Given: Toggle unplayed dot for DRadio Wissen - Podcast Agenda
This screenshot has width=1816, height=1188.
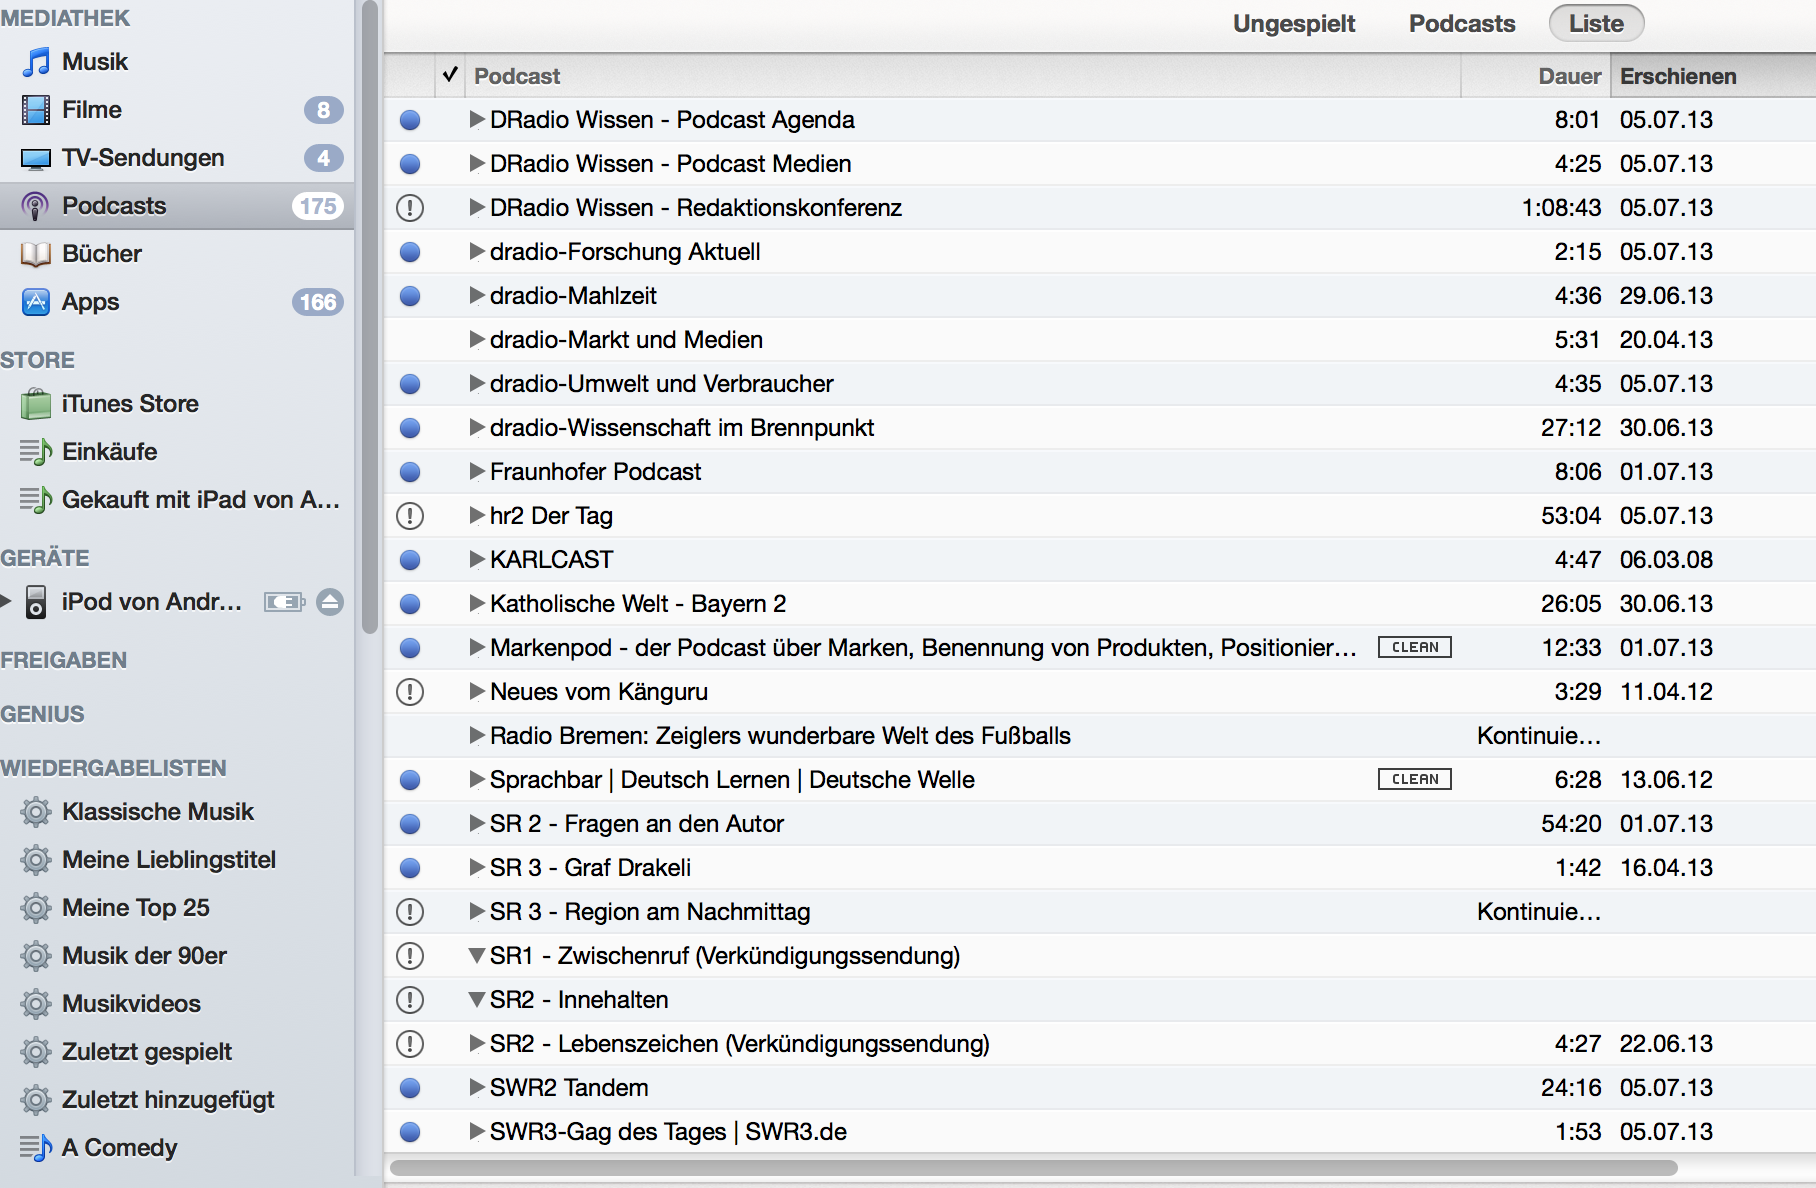Looking at the screenshot, I should pyautogui.click(x=410, y=120).
